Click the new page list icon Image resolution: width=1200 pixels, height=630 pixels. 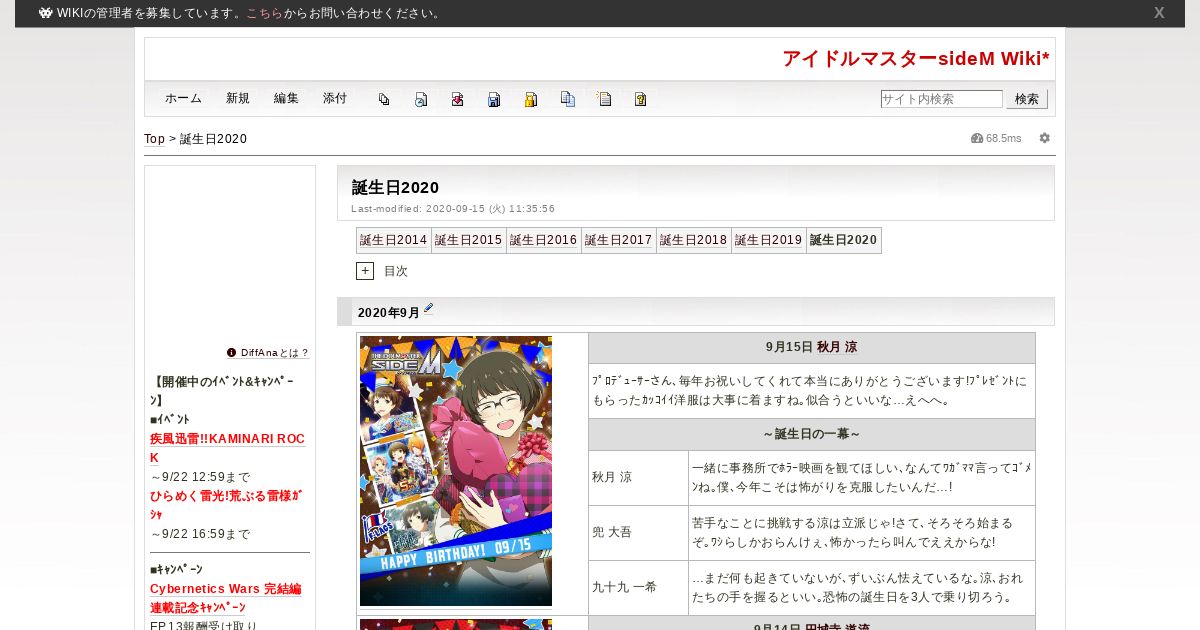pyautogui.click(x=604, y=99)
